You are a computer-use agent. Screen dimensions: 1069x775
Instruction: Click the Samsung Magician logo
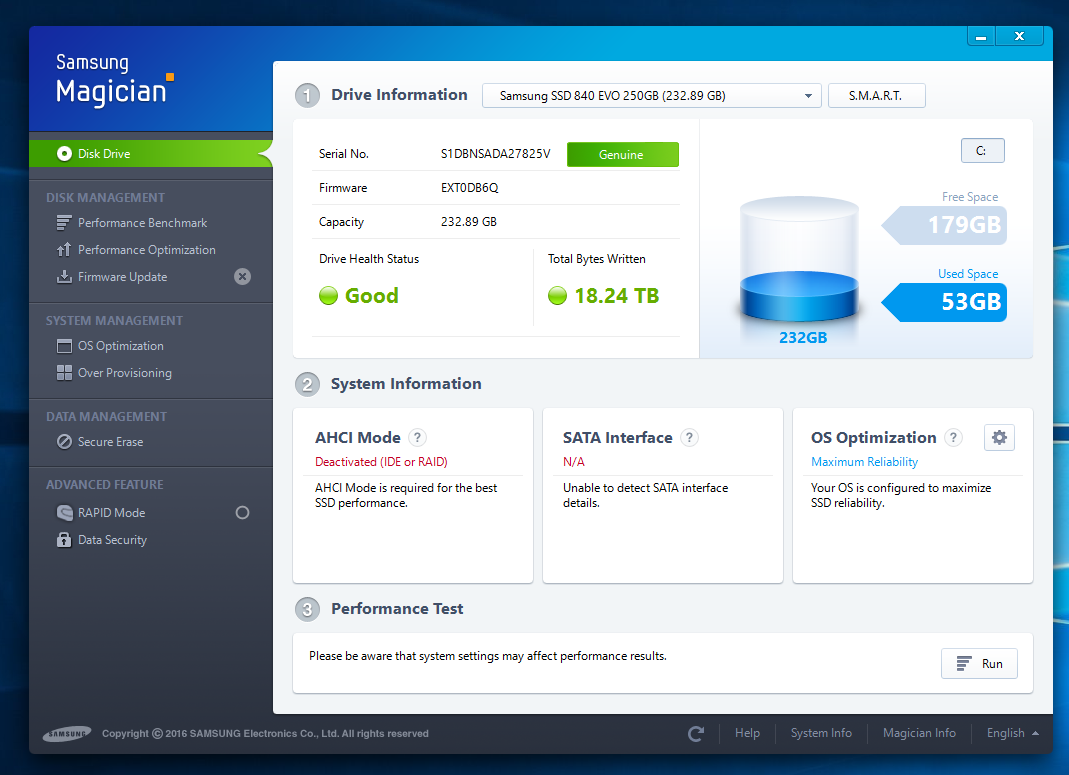coord(115,80)
